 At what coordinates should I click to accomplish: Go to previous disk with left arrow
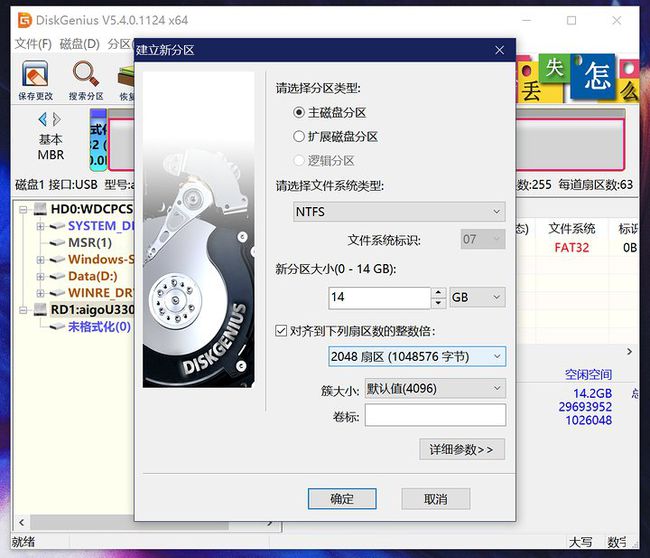click(x=42, y=119)
